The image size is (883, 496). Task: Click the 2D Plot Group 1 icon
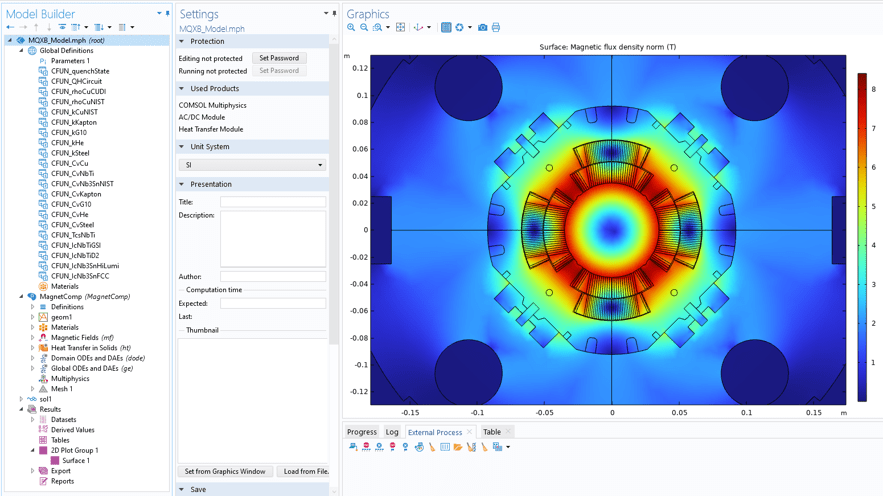coord(43,450)
